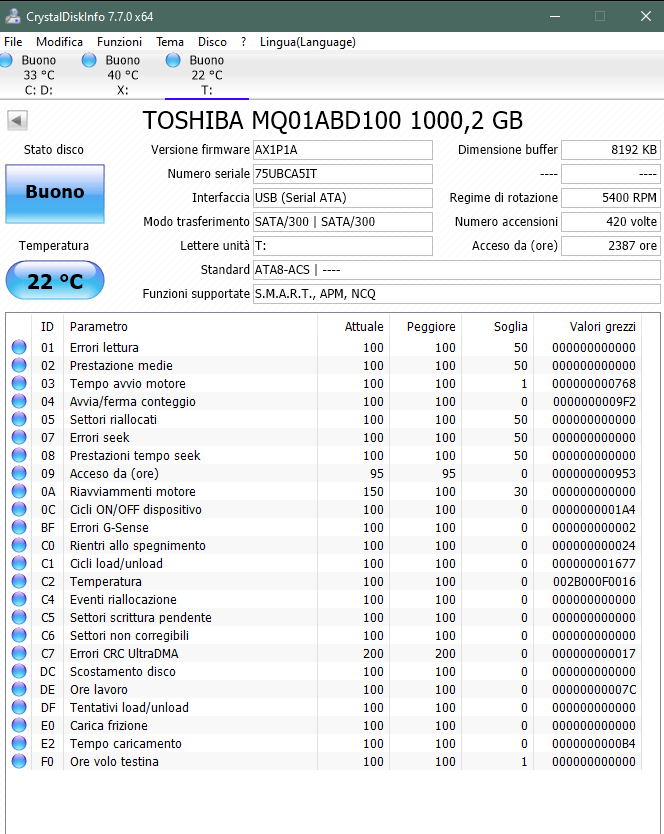The width and height of the screenshot is (664, 834).
Task: Click the TOSHIBA MQ01ABD100 1000,2 GB title
Action: click(x=333, y=120)
